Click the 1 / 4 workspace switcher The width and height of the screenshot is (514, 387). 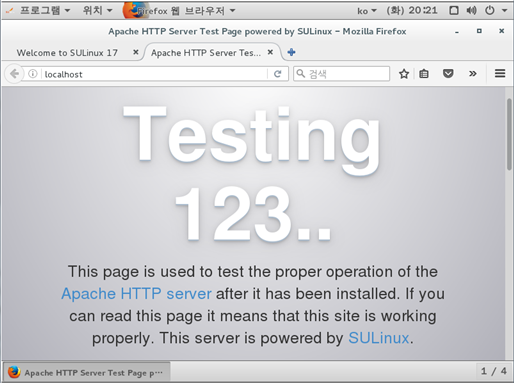click(x=494, y=371)
